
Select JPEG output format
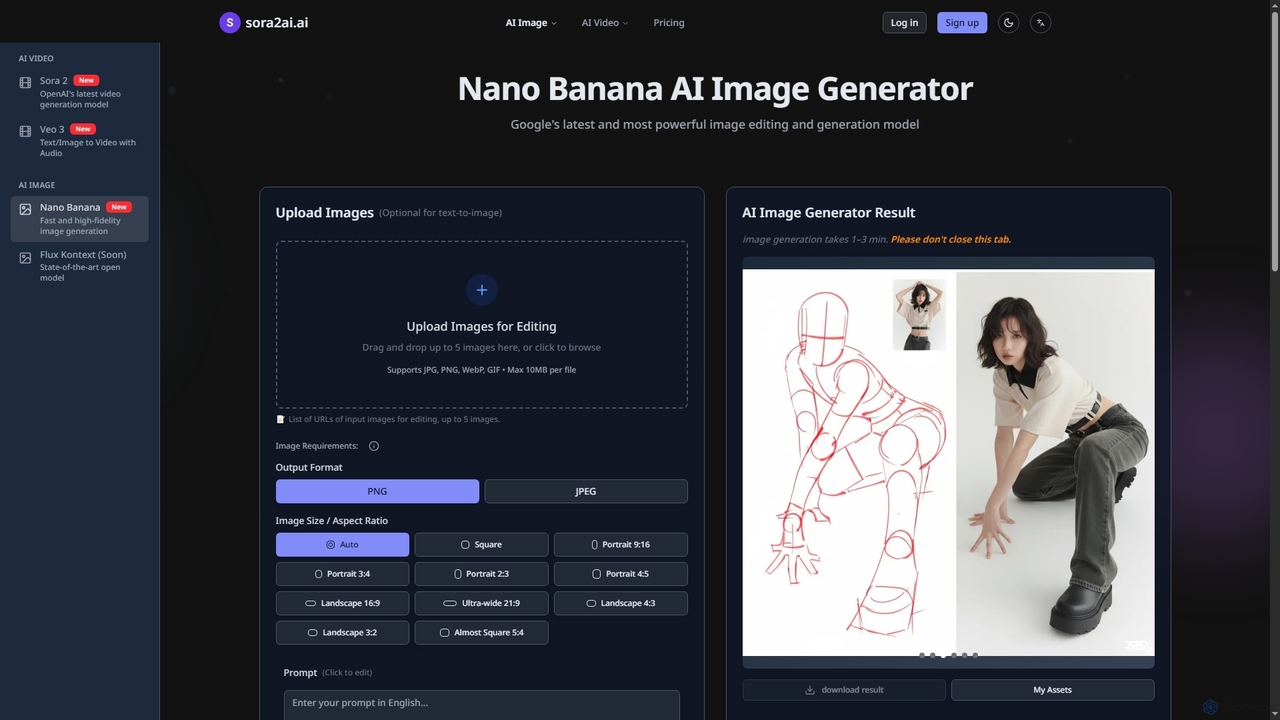point(586,491)
